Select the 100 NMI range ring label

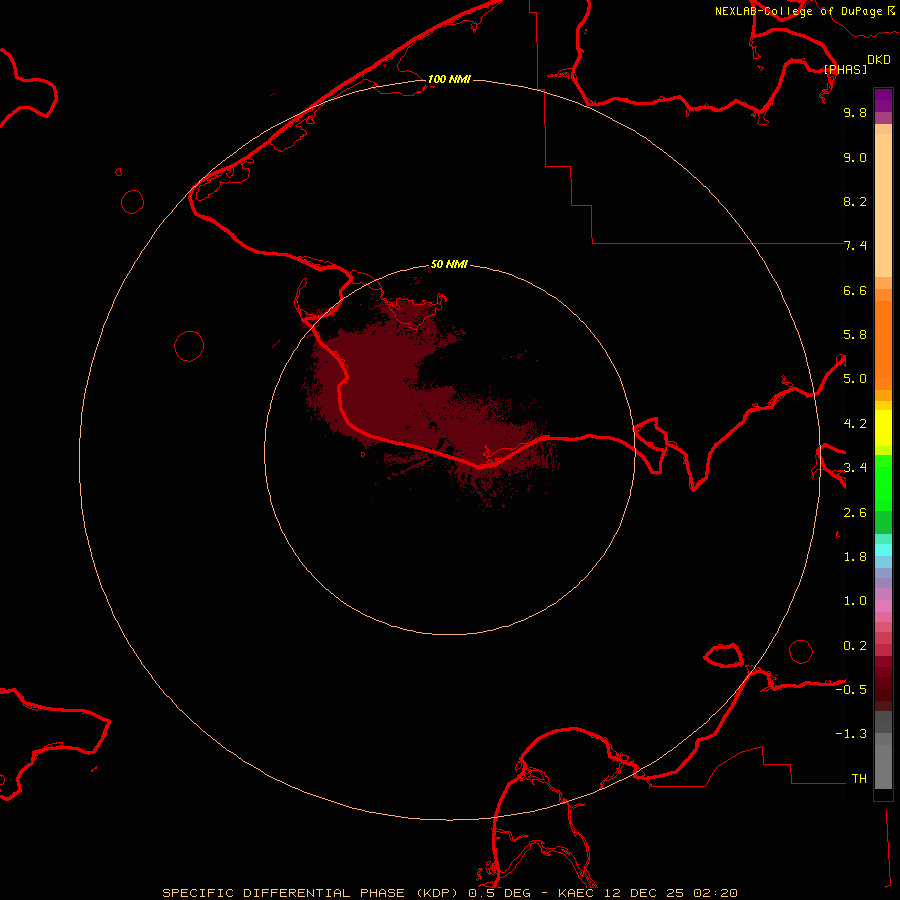coord(448,79)
